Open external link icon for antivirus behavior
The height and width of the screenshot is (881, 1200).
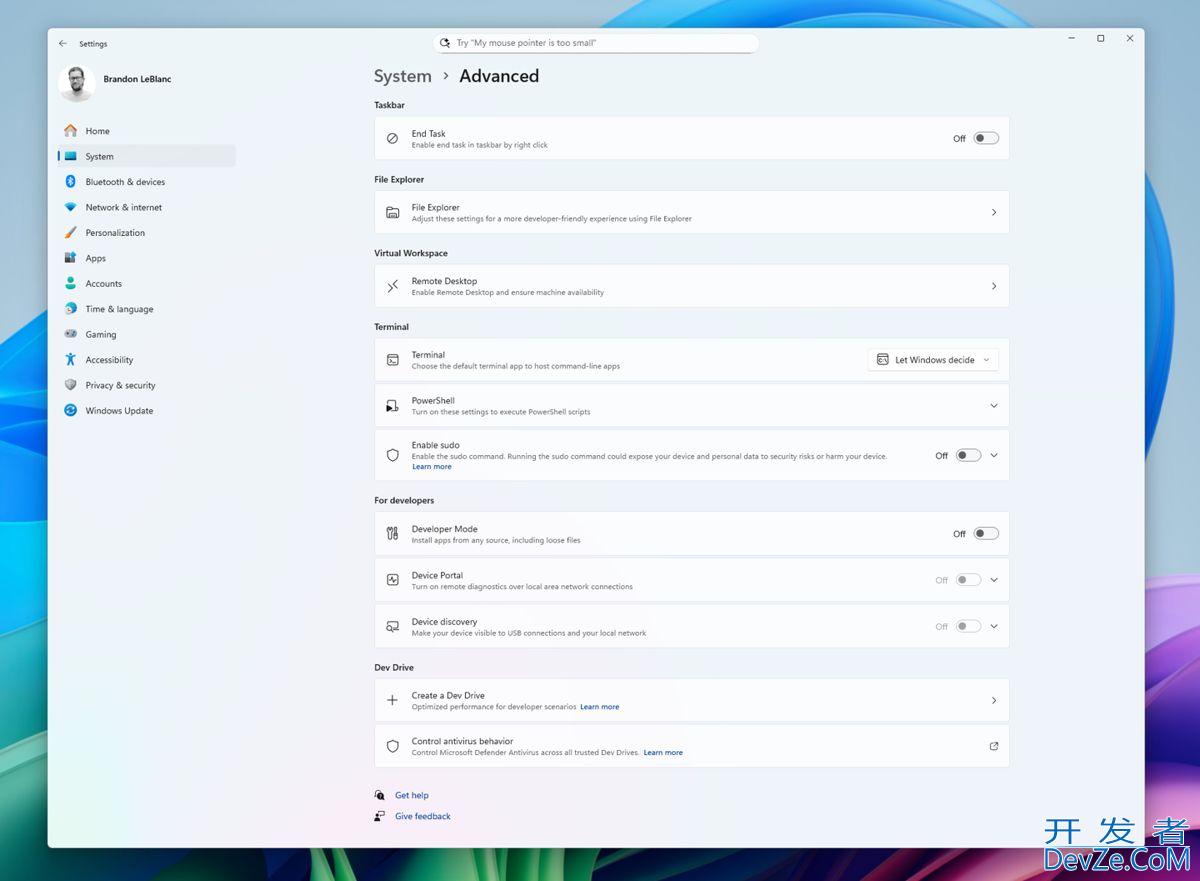pos(993,746)
